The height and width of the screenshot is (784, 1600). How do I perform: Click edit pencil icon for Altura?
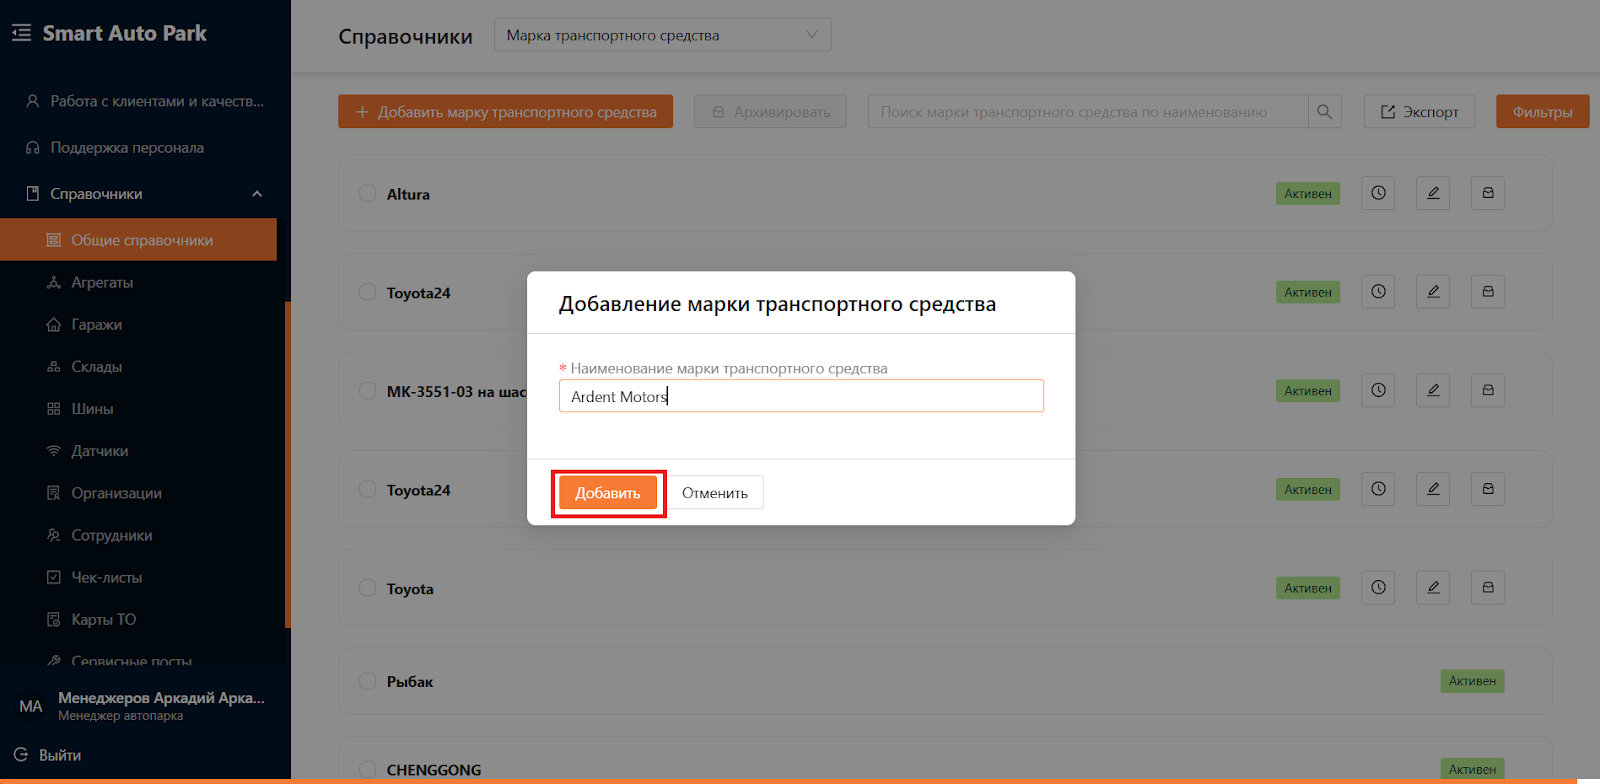click(1433, 193)
